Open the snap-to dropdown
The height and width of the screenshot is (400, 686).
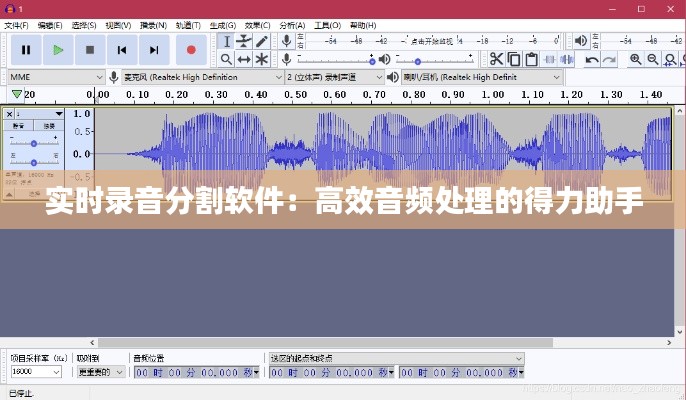click(x=101, y=372)
